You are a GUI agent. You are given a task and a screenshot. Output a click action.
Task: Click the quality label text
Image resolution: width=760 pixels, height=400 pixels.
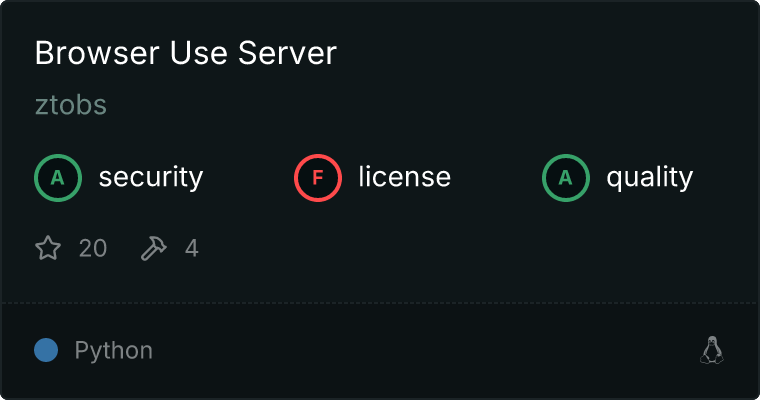point(649,178)
